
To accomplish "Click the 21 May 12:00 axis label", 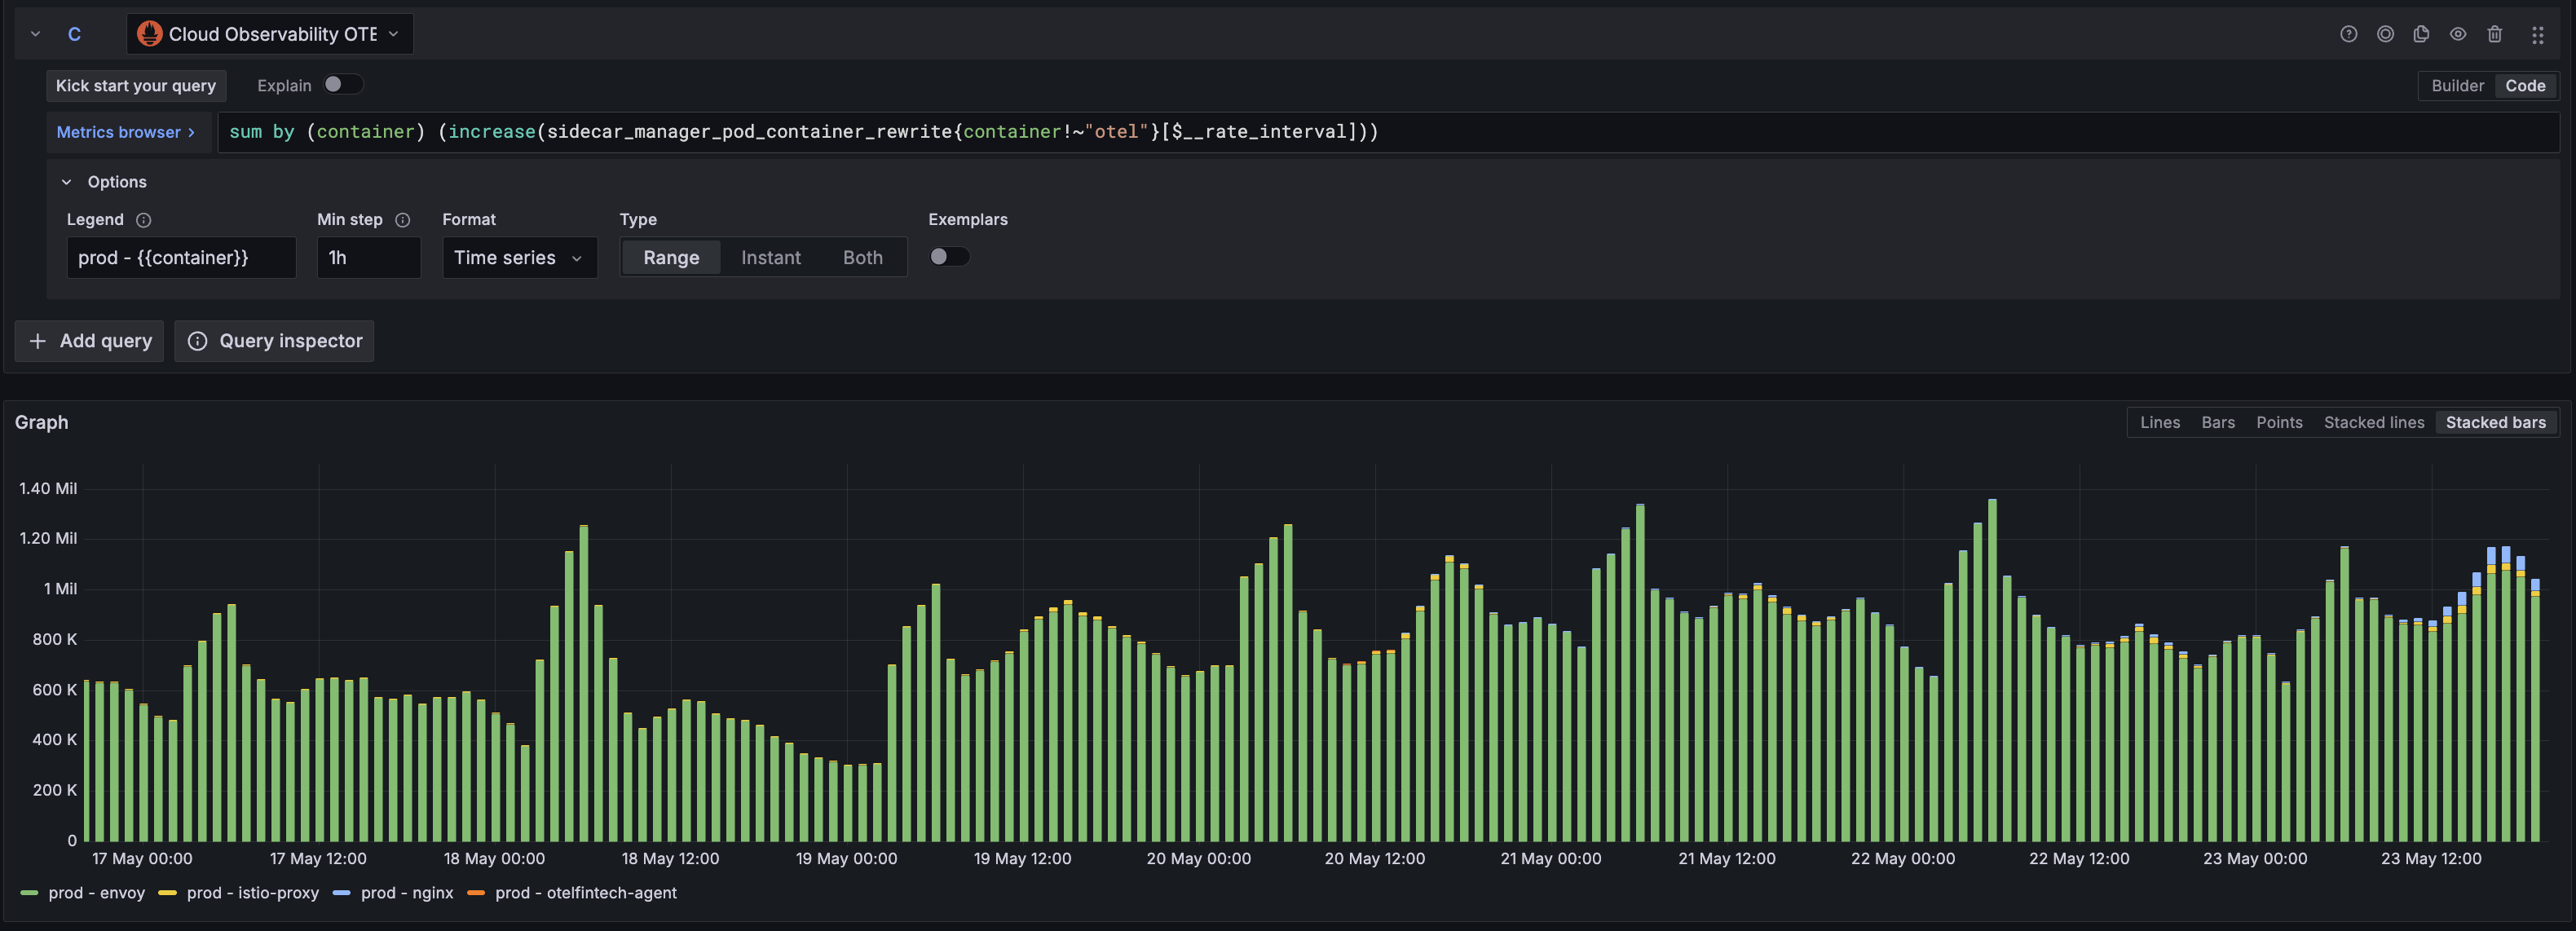I will pyautogui.click(x=1727, y=859).
